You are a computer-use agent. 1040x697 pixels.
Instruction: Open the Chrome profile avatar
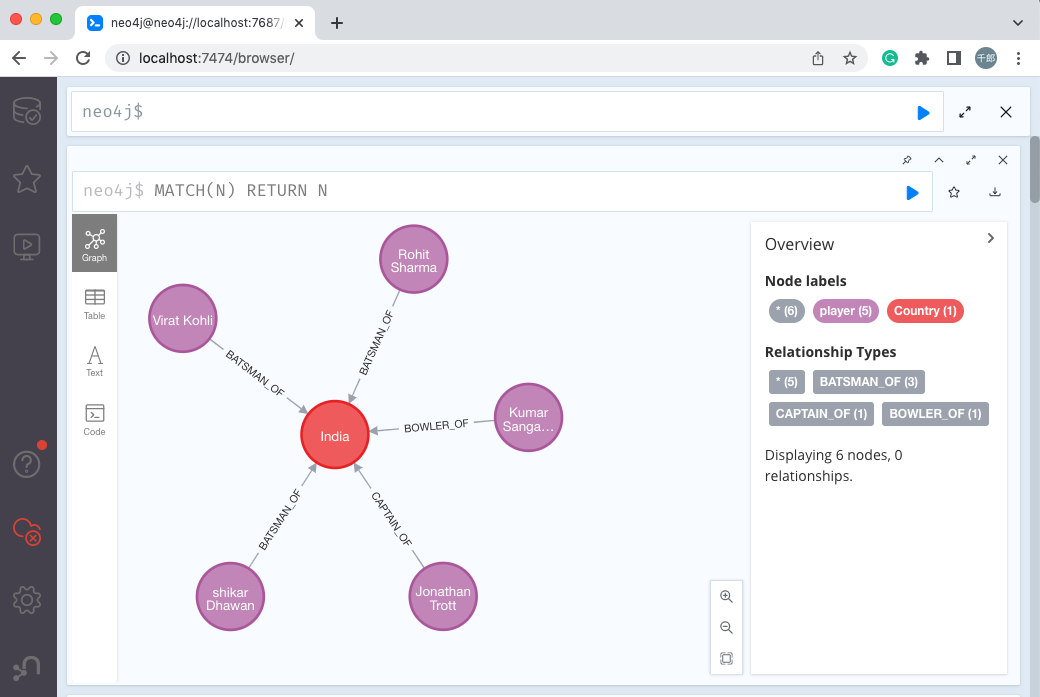coord(986,58)
